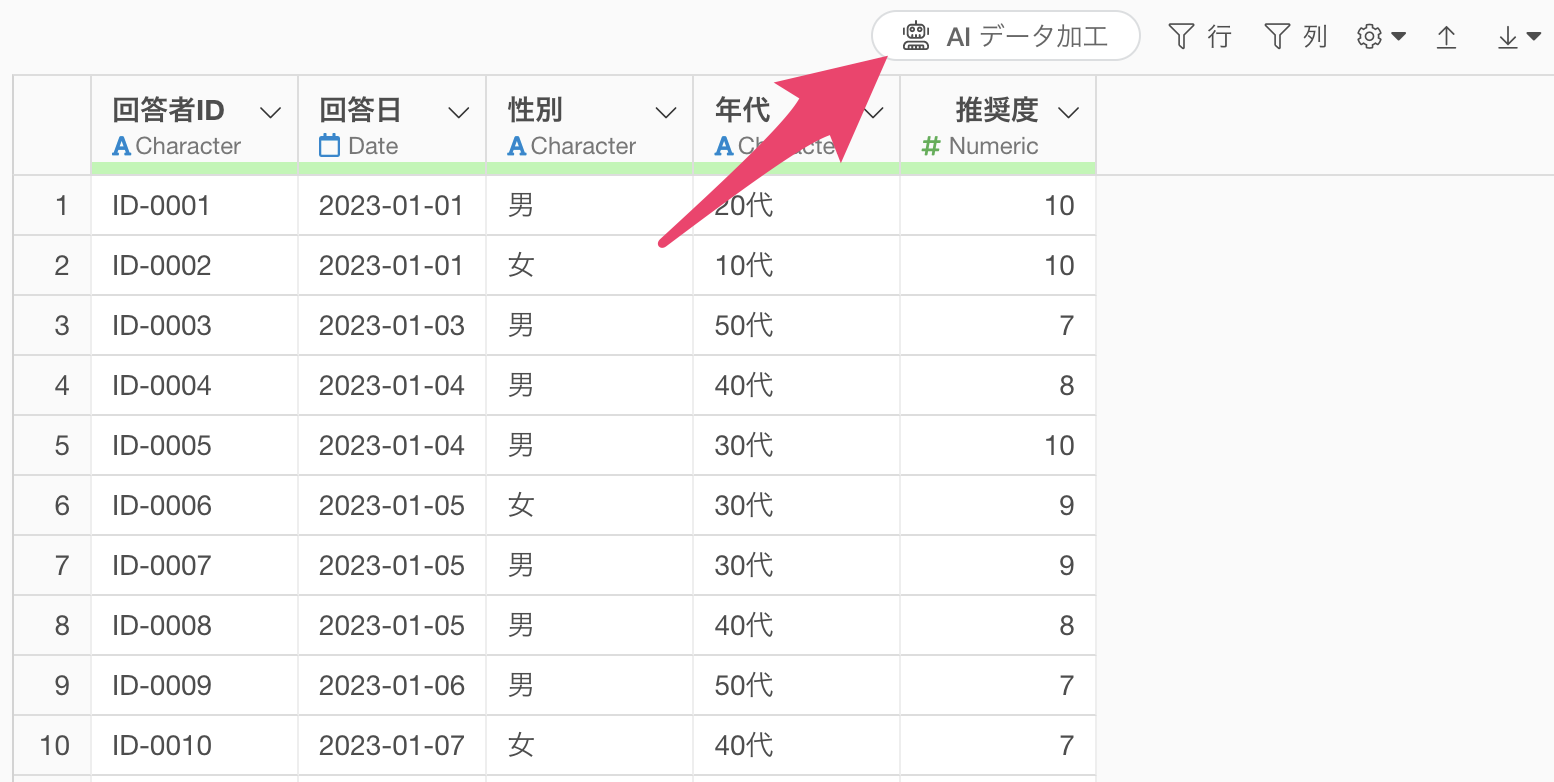Open the gear settings menu

click(1380, 37)
